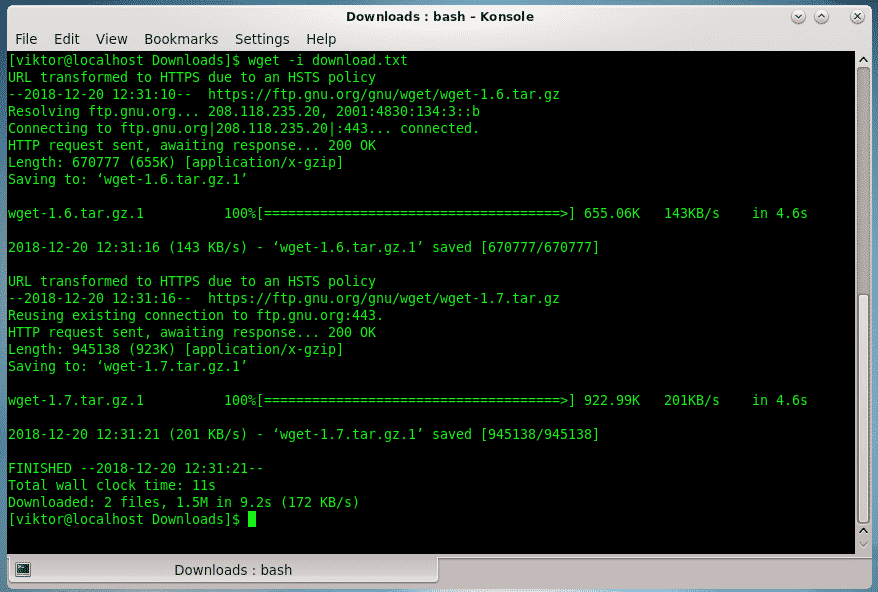Click the 'Length: 670777 (655K)' line

pyautogui.click(x=175, y=162)
